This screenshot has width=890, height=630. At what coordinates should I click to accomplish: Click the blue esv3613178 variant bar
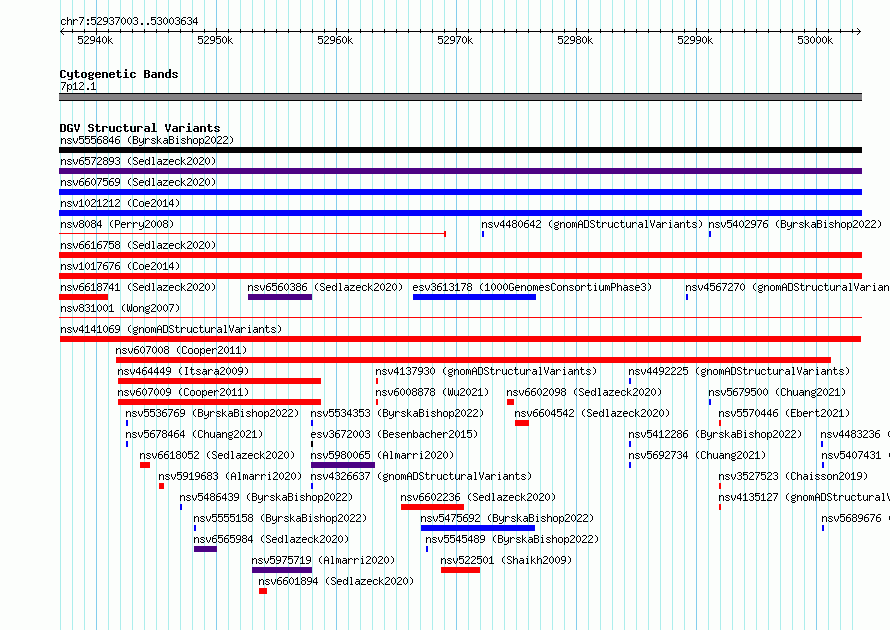(x=475, y=297)
